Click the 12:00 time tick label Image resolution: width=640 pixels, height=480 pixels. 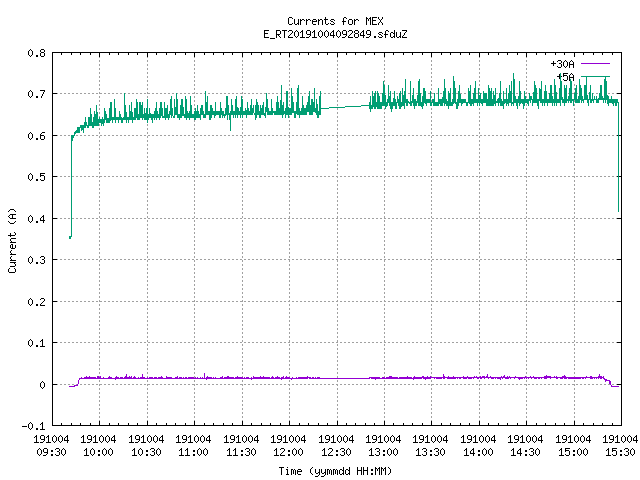[289, 452]
